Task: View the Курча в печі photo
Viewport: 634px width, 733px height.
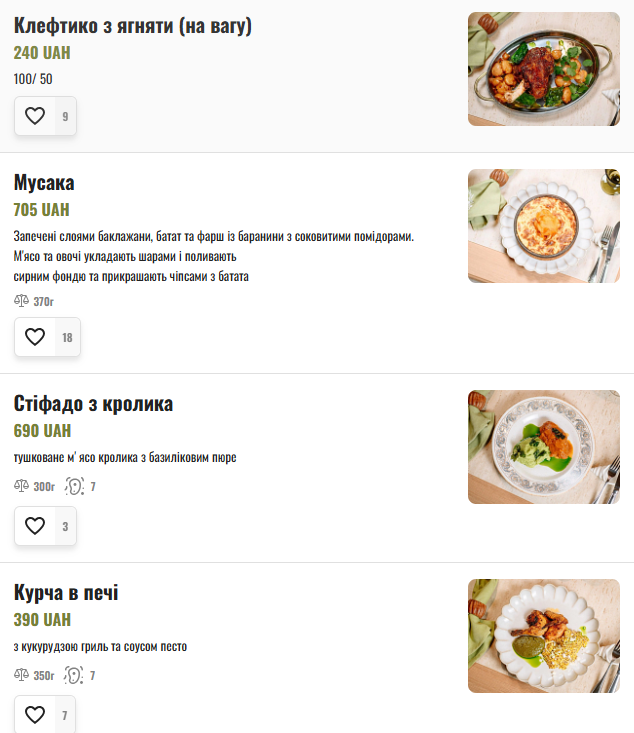Action: [544, 636]
